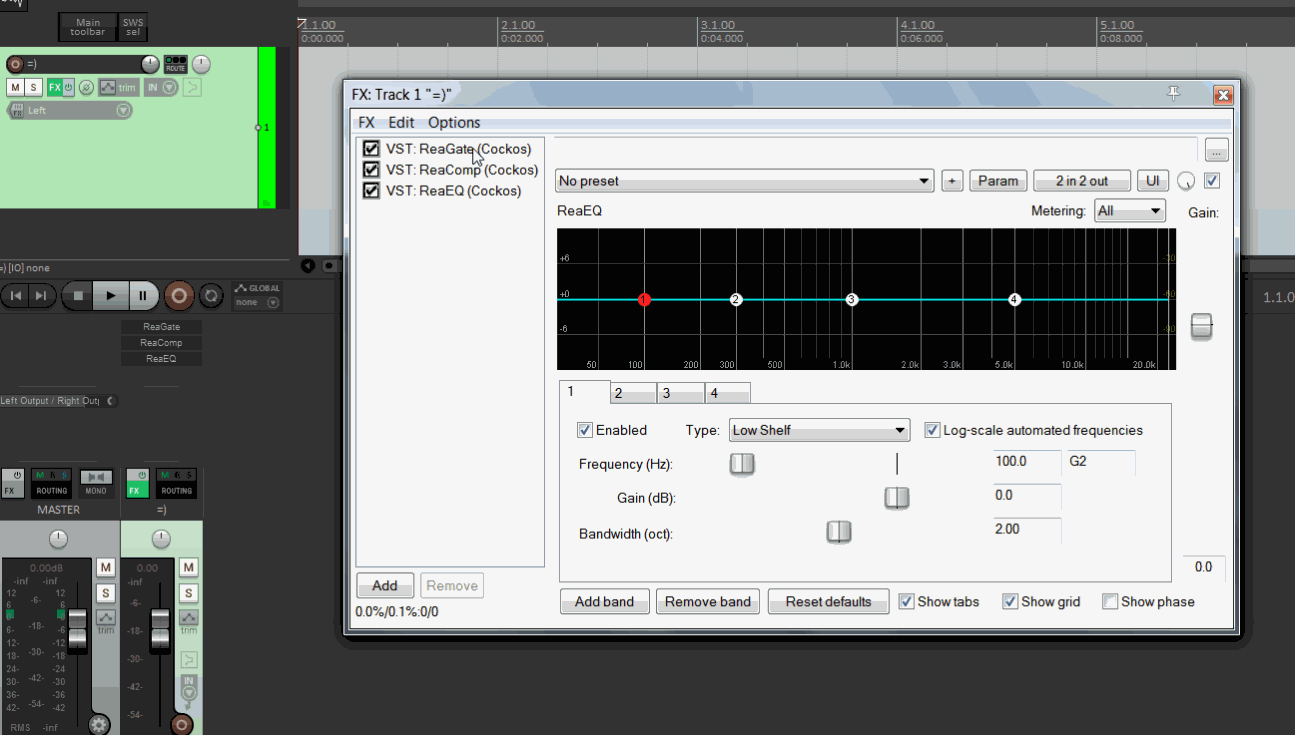This screenshot has width=1295, height=735.
Task: Solo track =) in the mixer strip
Action: tap(188, 593)
